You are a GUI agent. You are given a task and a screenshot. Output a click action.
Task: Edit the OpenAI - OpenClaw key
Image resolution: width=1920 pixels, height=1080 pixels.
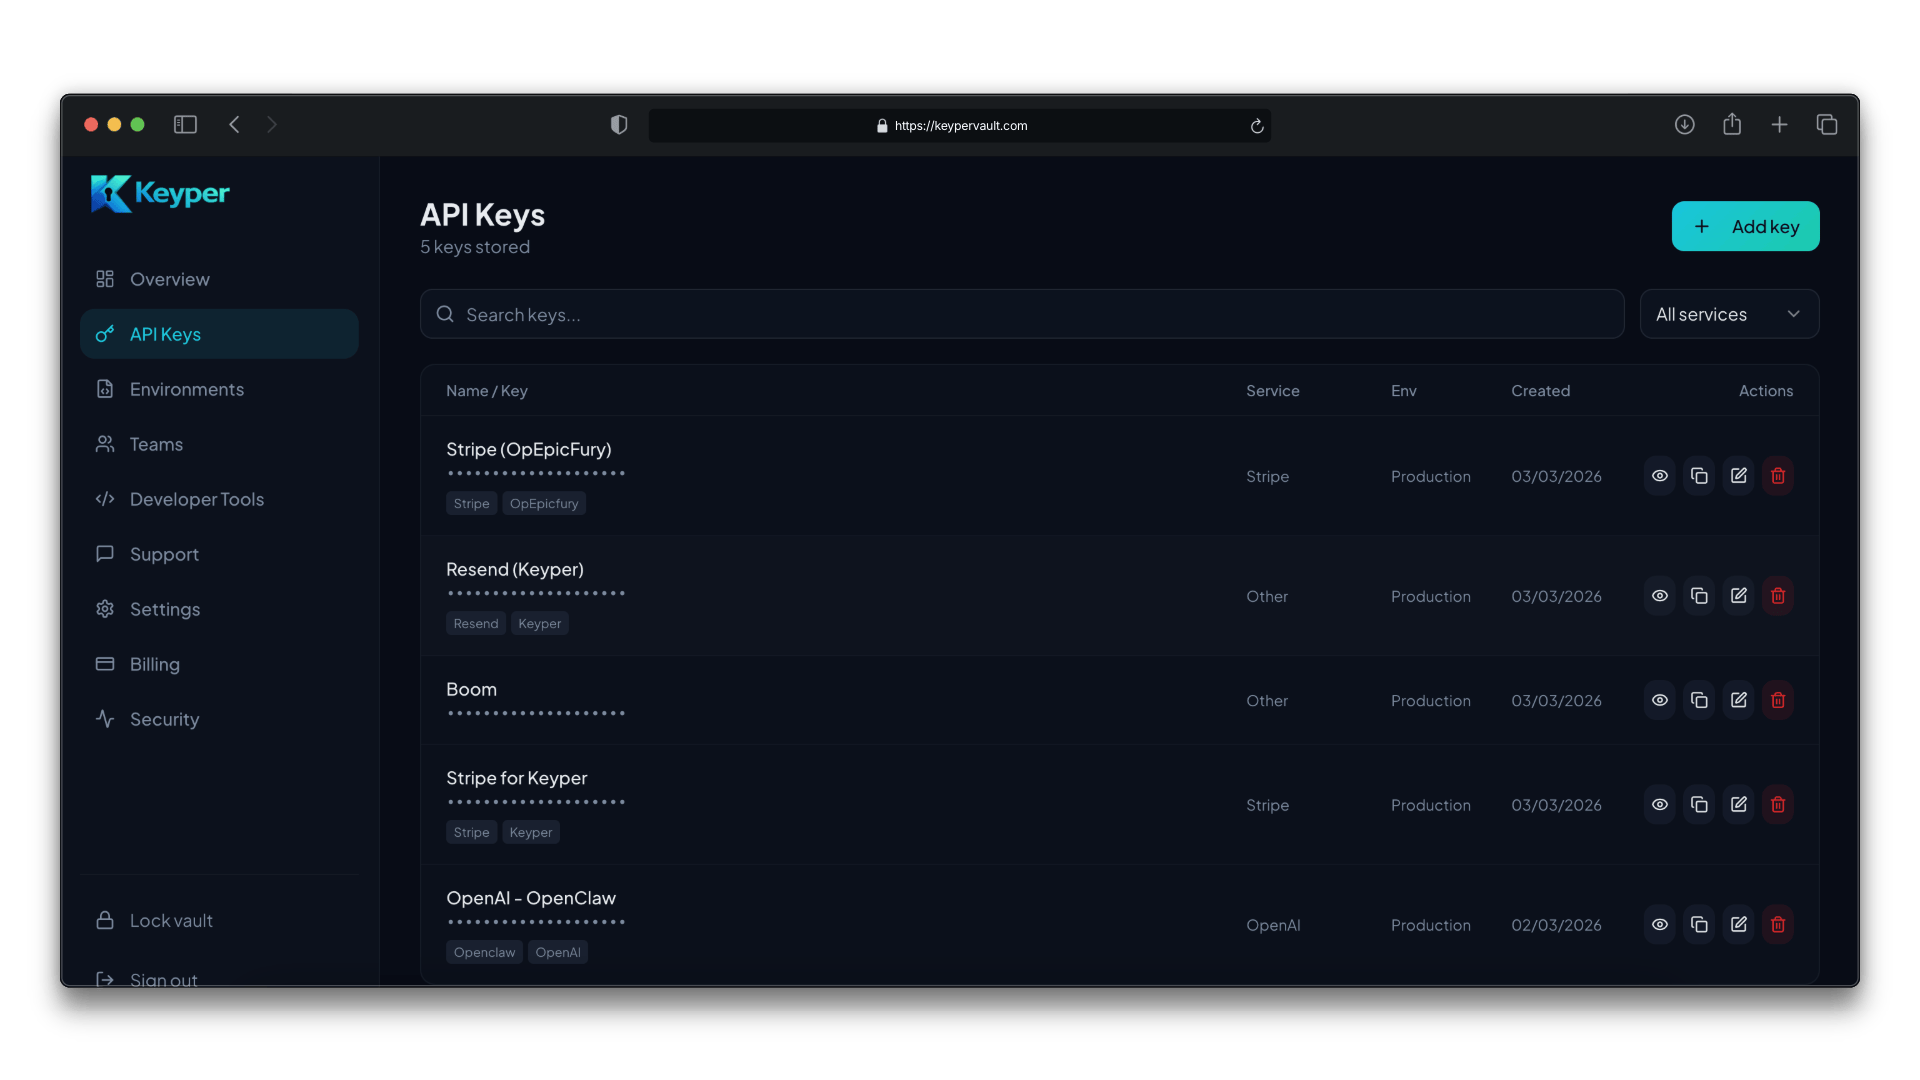coord(1739,925)
